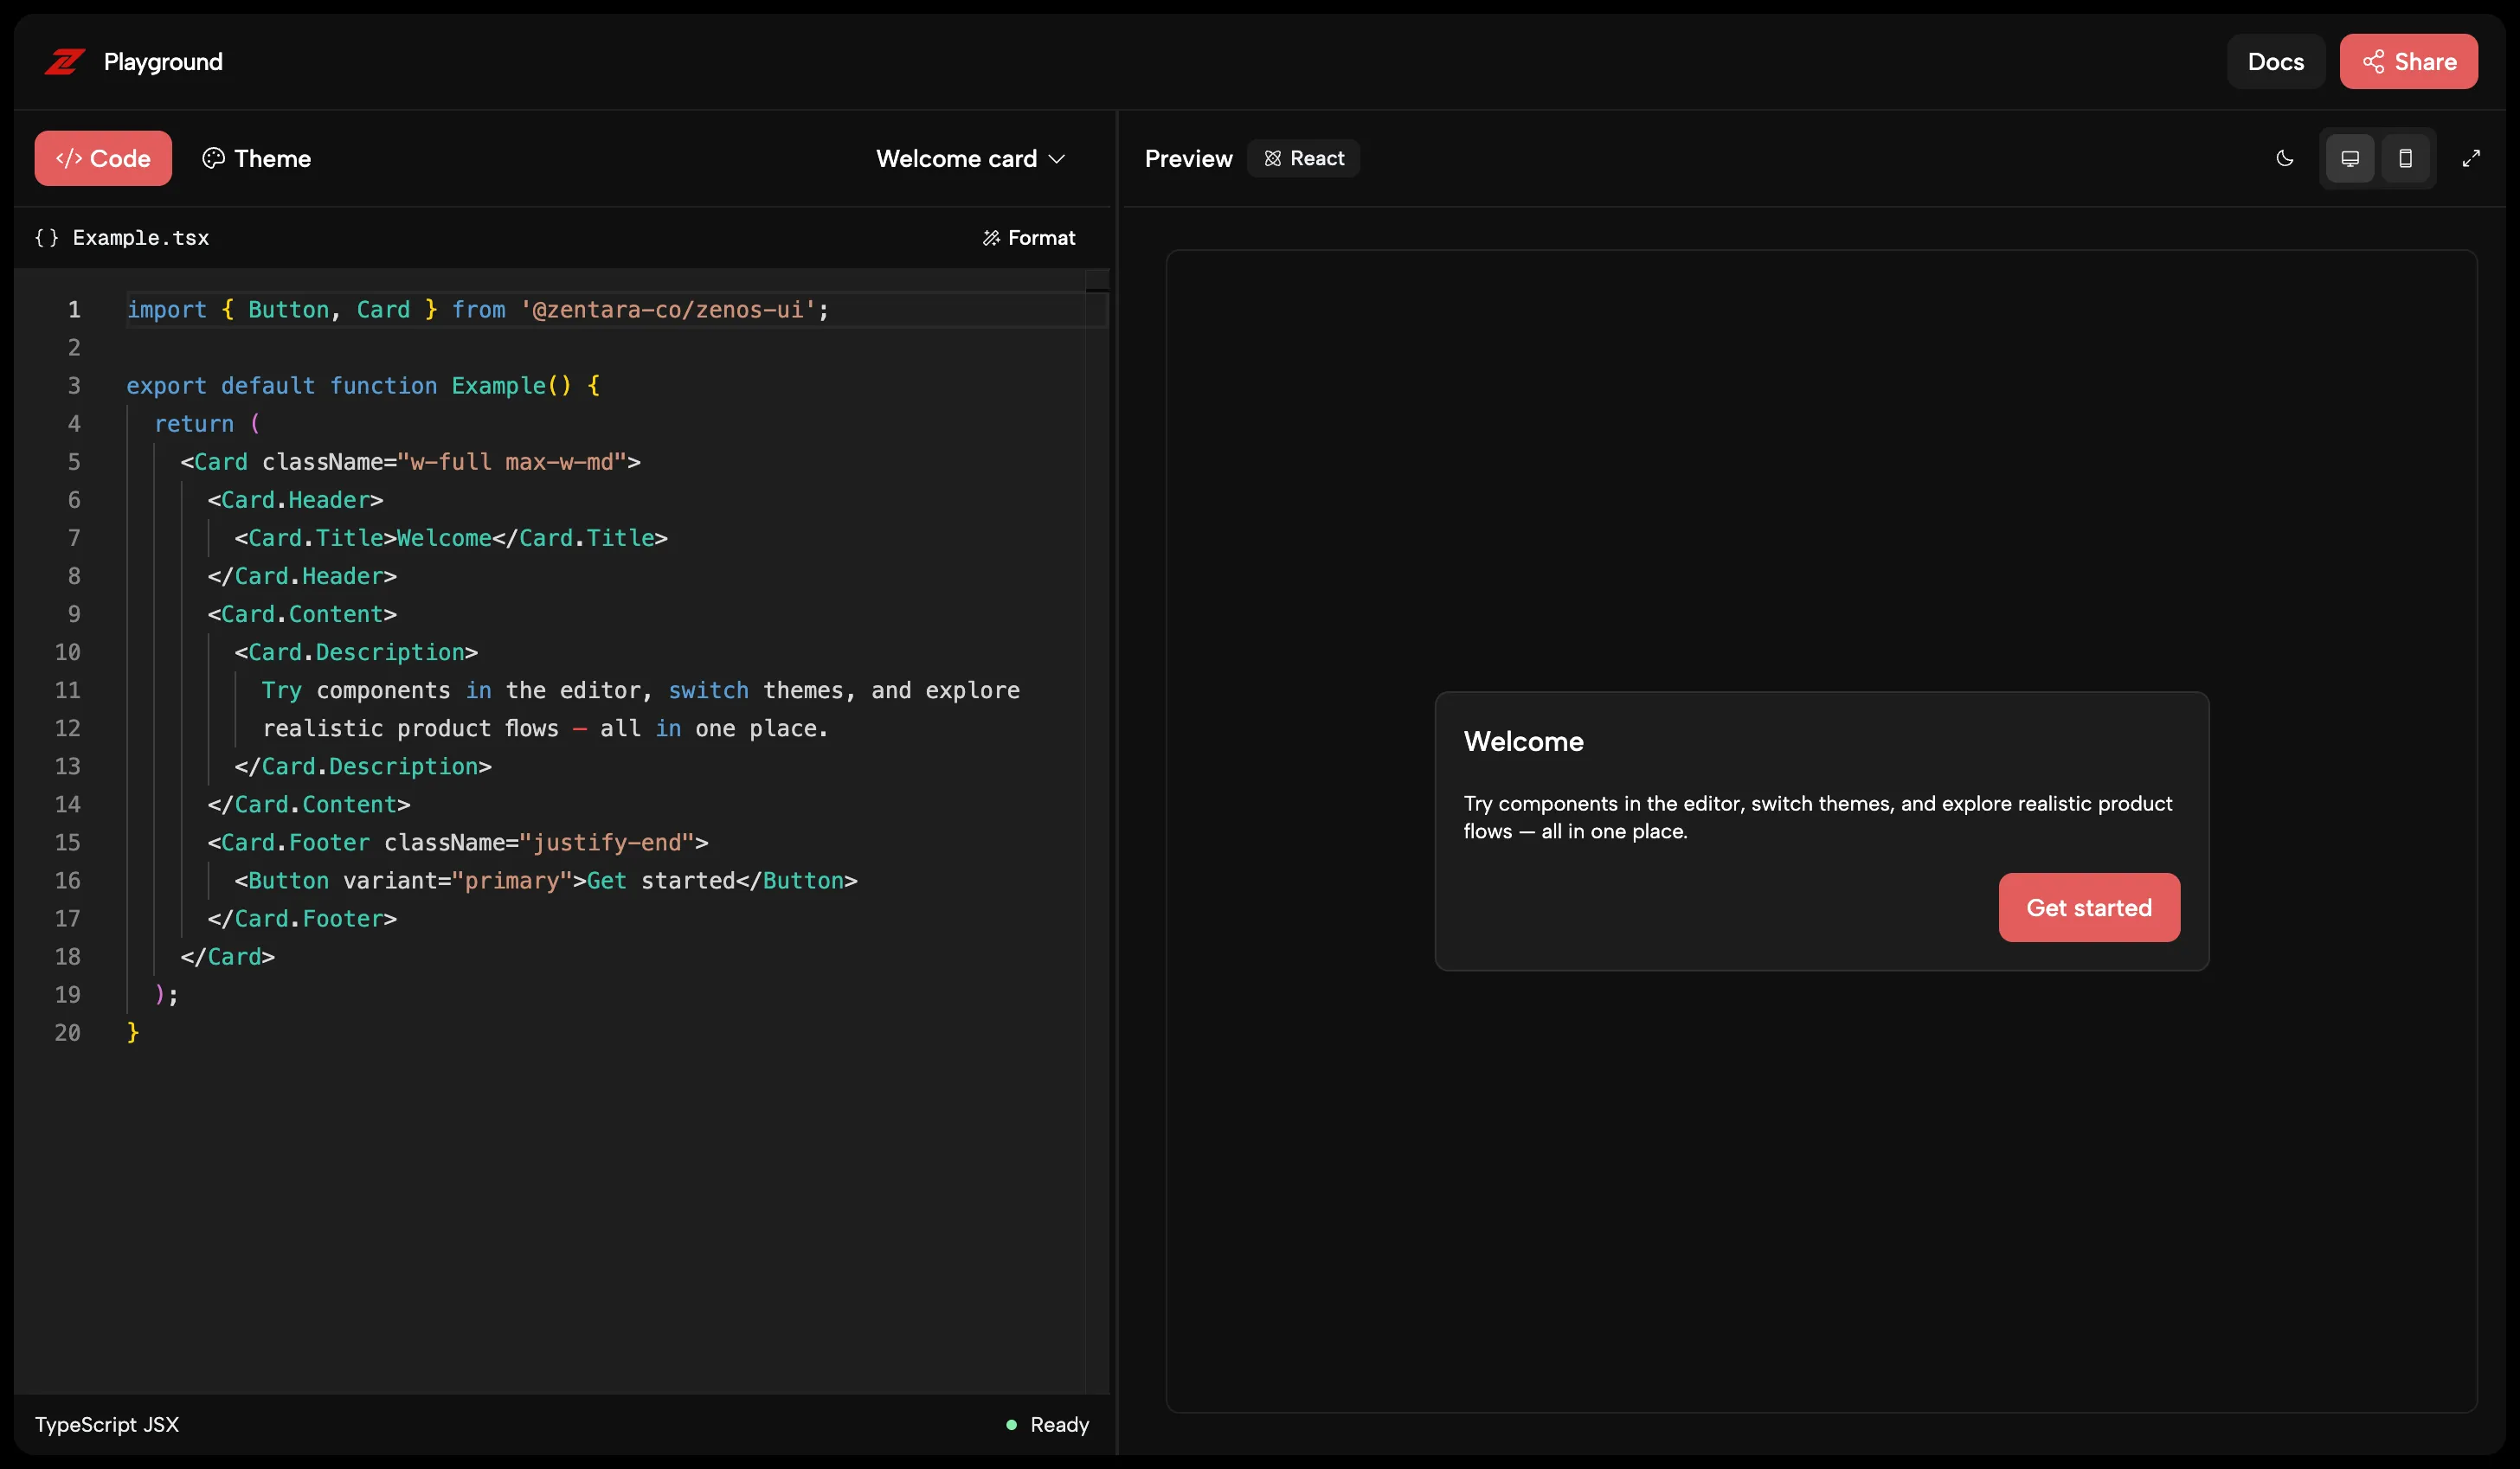Click the Ready status indicator
Viewport: 2520px width, 1469px height.
[x=1047, y=1424]
